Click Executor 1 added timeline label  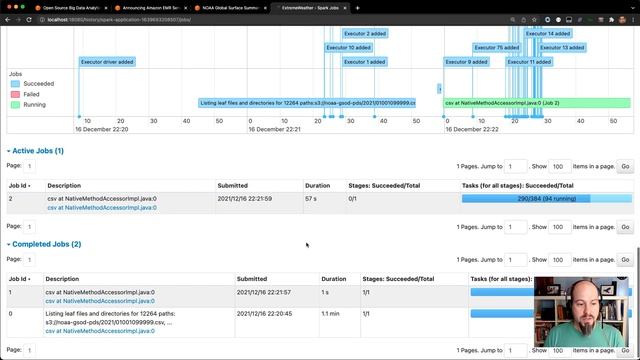(364, 62)
